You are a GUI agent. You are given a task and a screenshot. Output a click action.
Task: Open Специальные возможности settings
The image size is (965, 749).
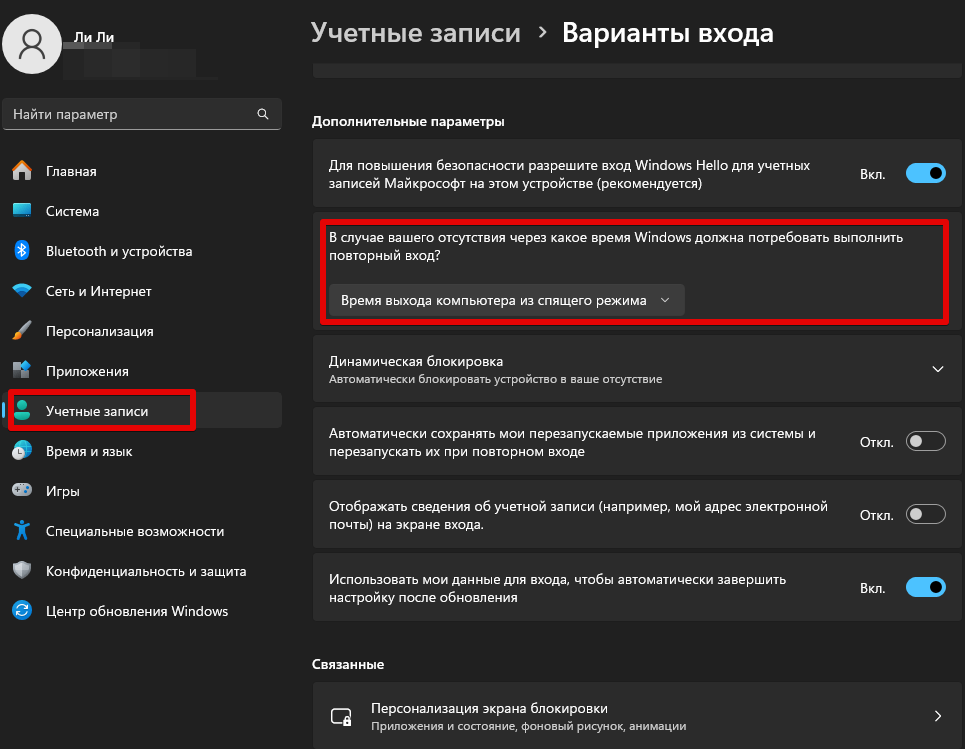(135, 531)
